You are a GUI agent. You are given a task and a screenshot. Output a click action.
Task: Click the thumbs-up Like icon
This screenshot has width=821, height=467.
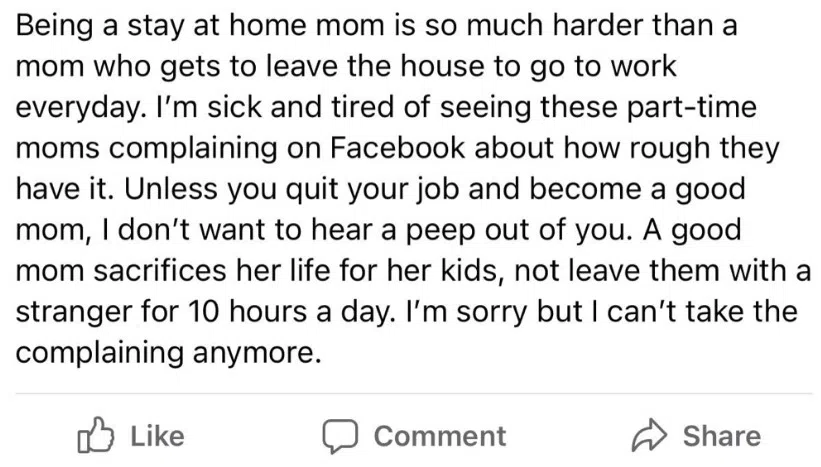click(x=95, y=435)
